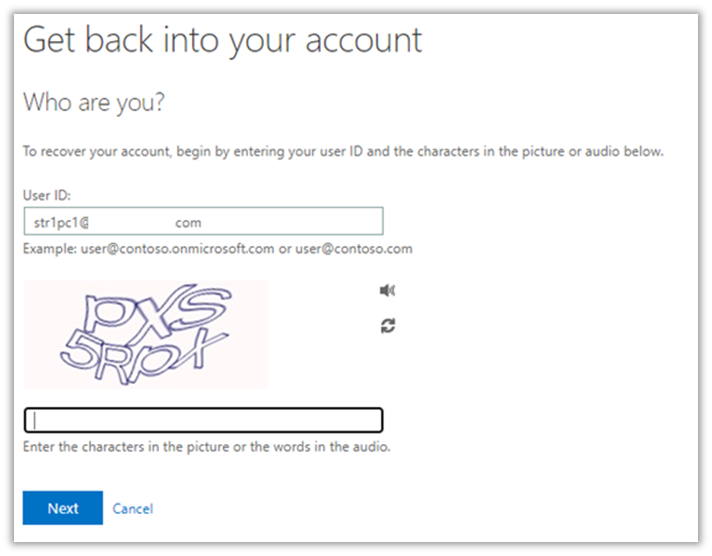Click the Cancel link
This screenshot has height=556, width=712.
tap(133, 509)
